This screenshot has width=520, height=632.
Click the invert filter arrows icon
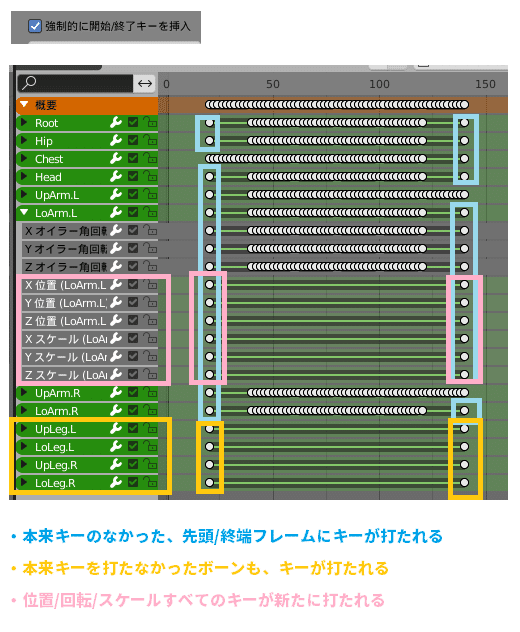(145, 83)
